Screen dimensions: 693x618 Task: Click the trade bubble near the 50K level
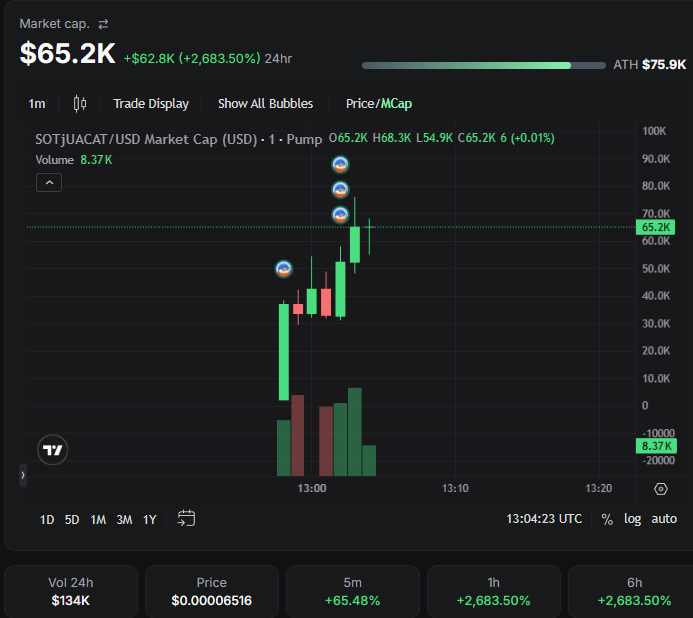pyautogui.click(x=284, y=269)
